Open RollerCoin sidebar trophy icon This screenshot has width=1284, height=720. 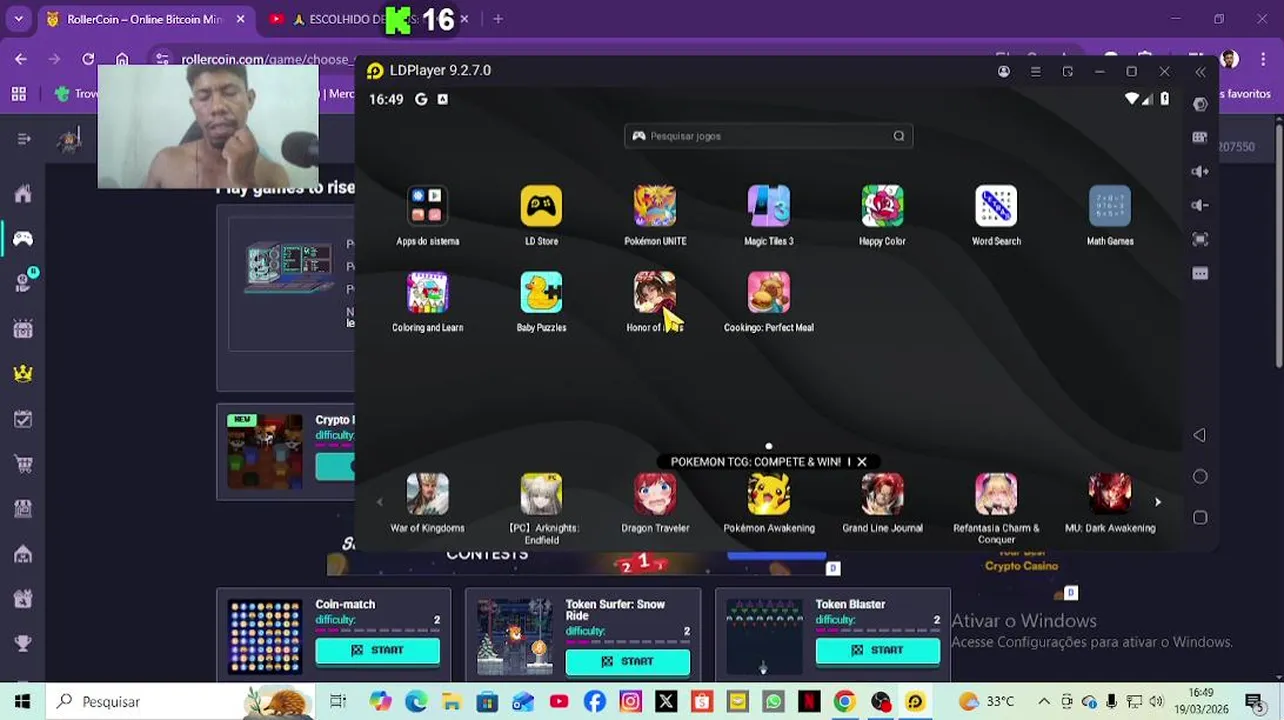[x=23, y=644]
